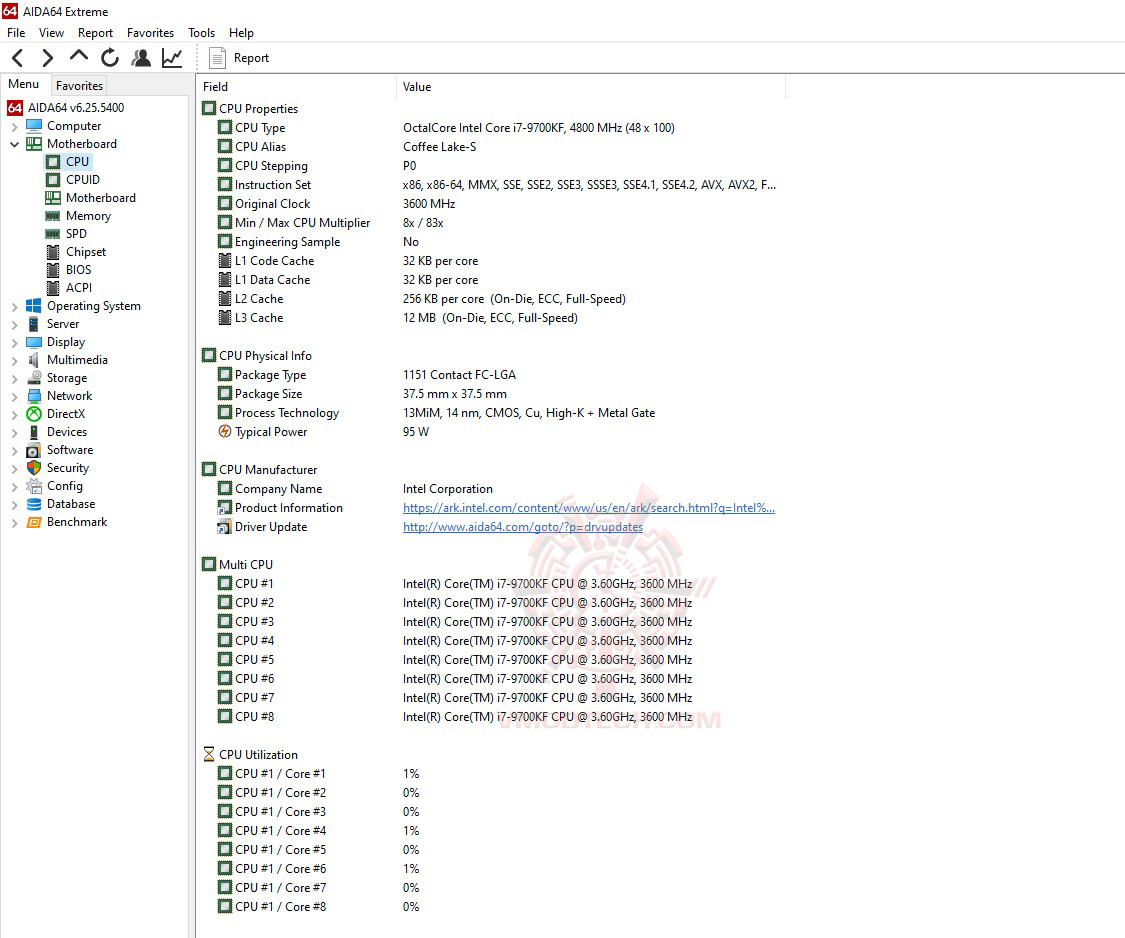Open the File menu
1125x938 pixels.
pyautogui.click(x=16, y=32)
